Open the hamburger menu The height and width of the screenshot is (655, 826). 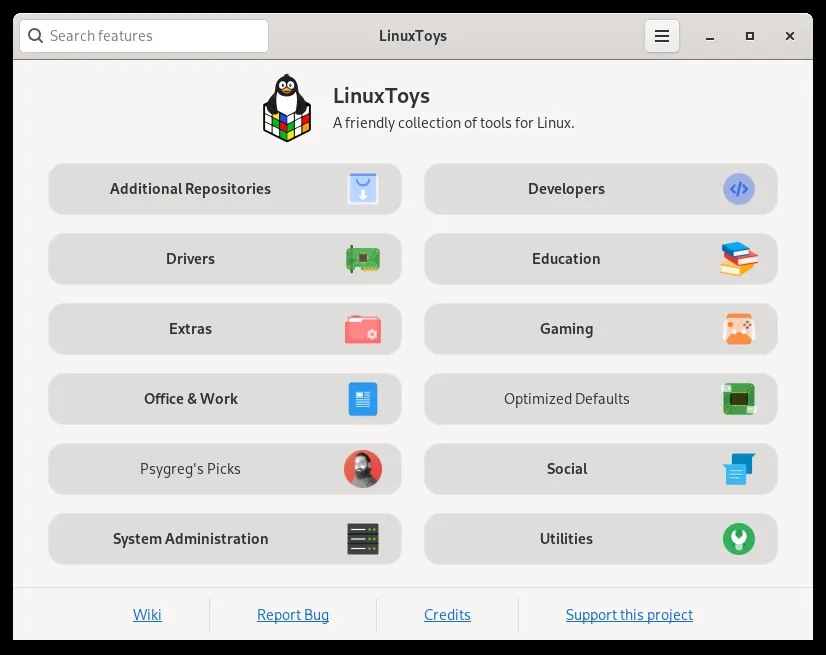[661, 36]
